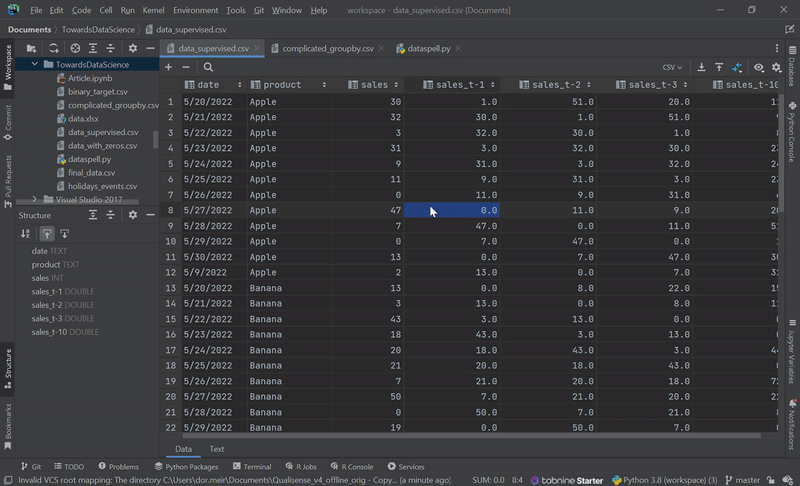Toggle alphabetical sort in Structure panel
The image size is (800, 486).
coord(27,233)
